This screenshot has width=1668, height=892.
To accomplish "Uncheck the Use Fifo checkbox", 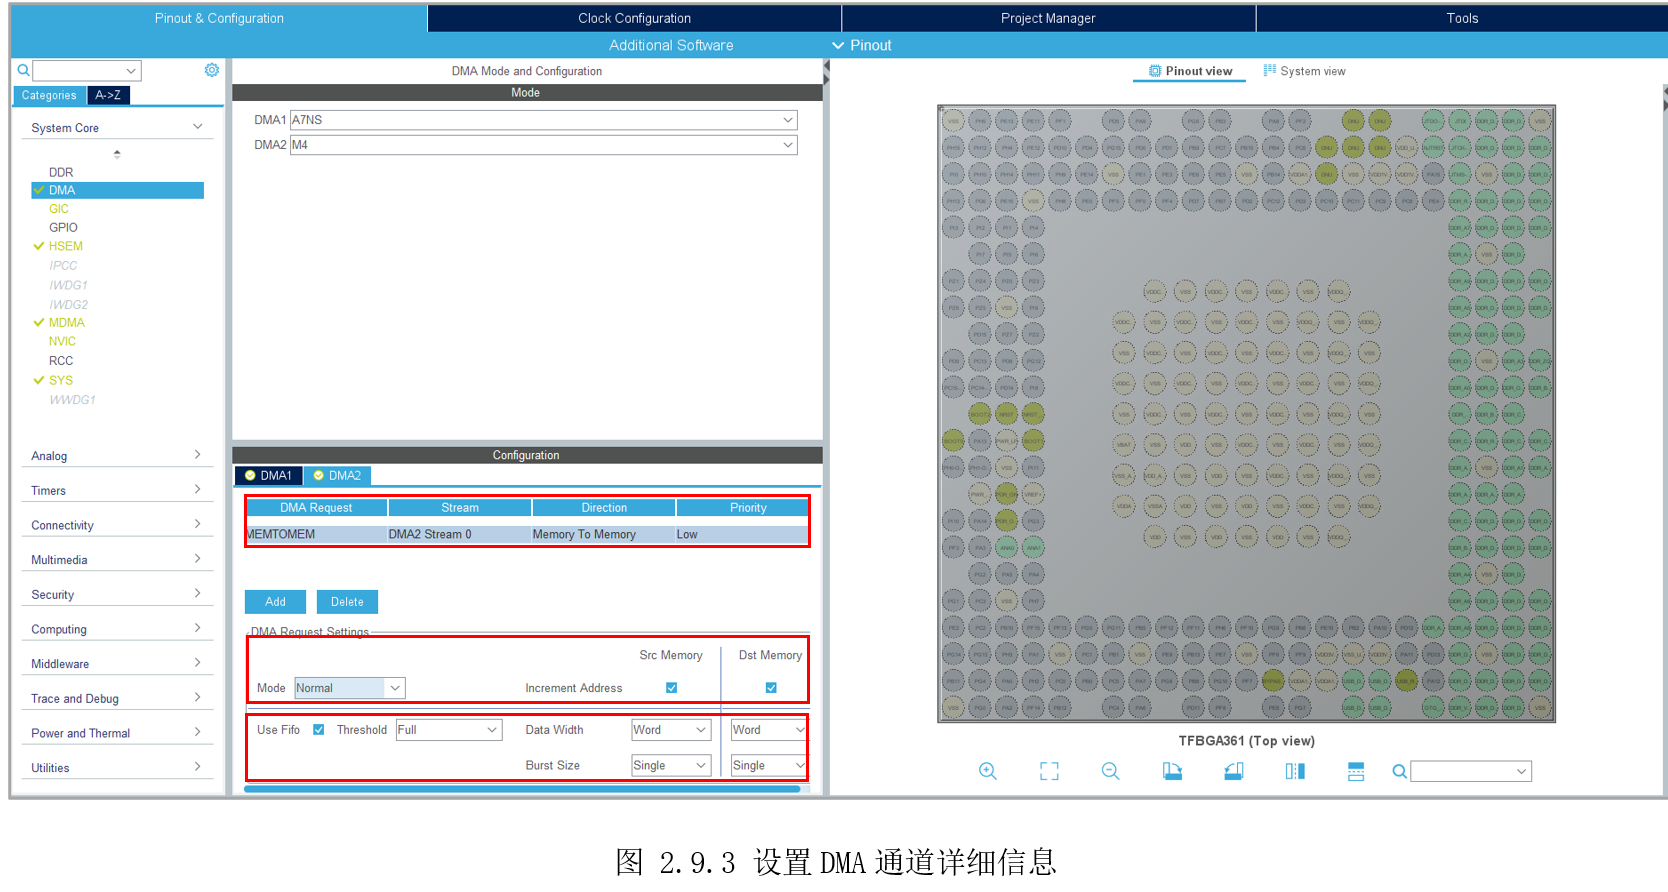I will point(318,730).
